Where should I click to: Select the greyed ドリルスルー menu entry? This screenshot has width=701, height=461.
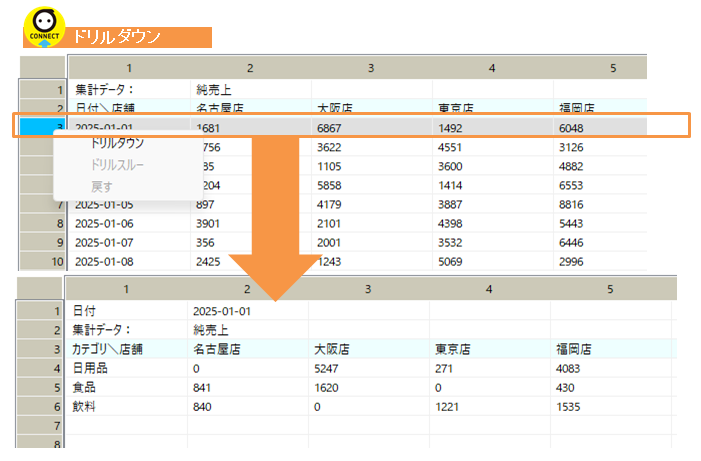tap(118, 165)
